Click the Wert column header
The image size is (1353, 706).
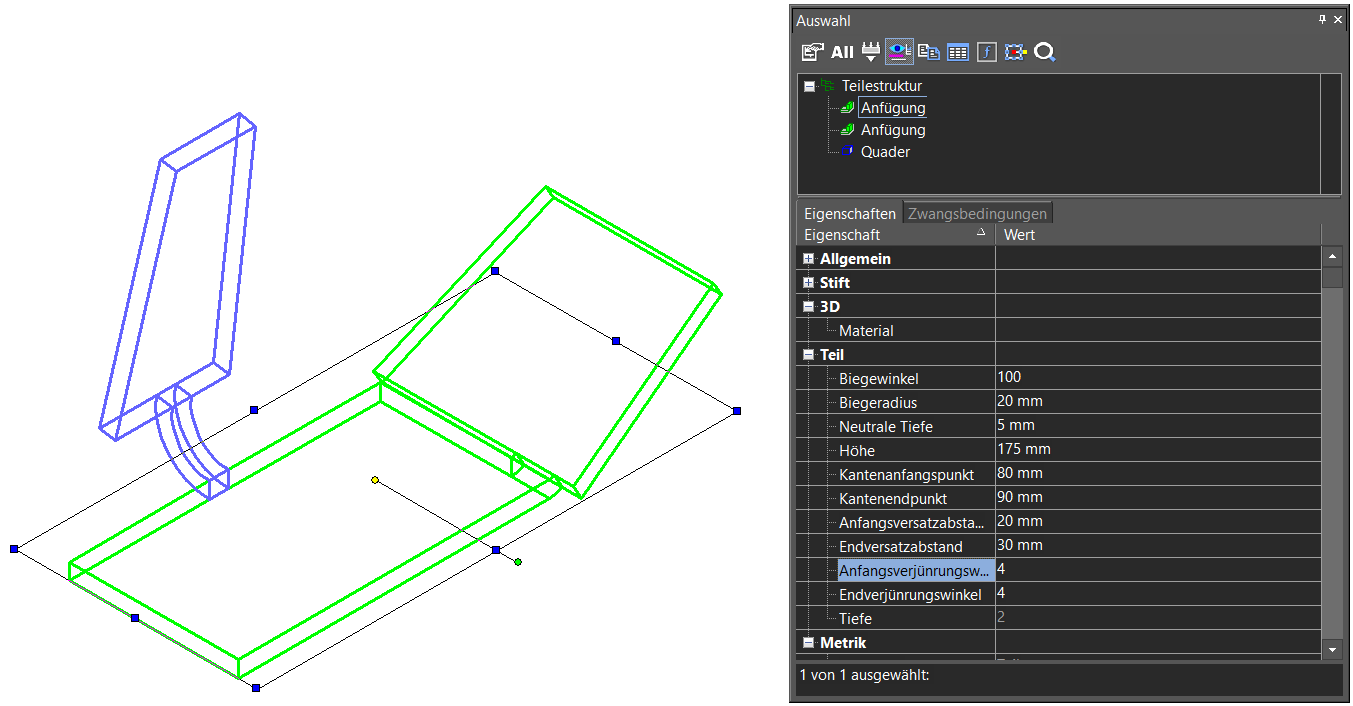coord(1158,235)
